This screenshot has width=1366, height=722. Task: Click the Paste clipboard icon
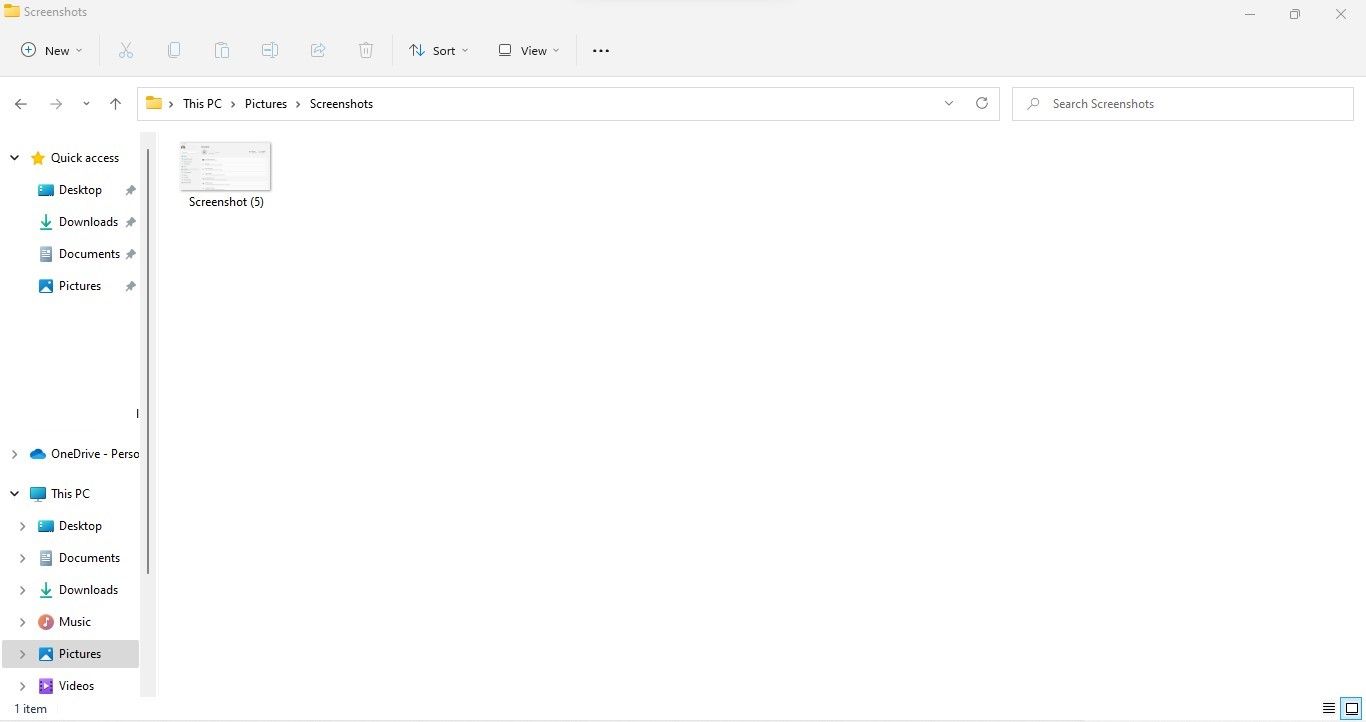pos(222,50)
